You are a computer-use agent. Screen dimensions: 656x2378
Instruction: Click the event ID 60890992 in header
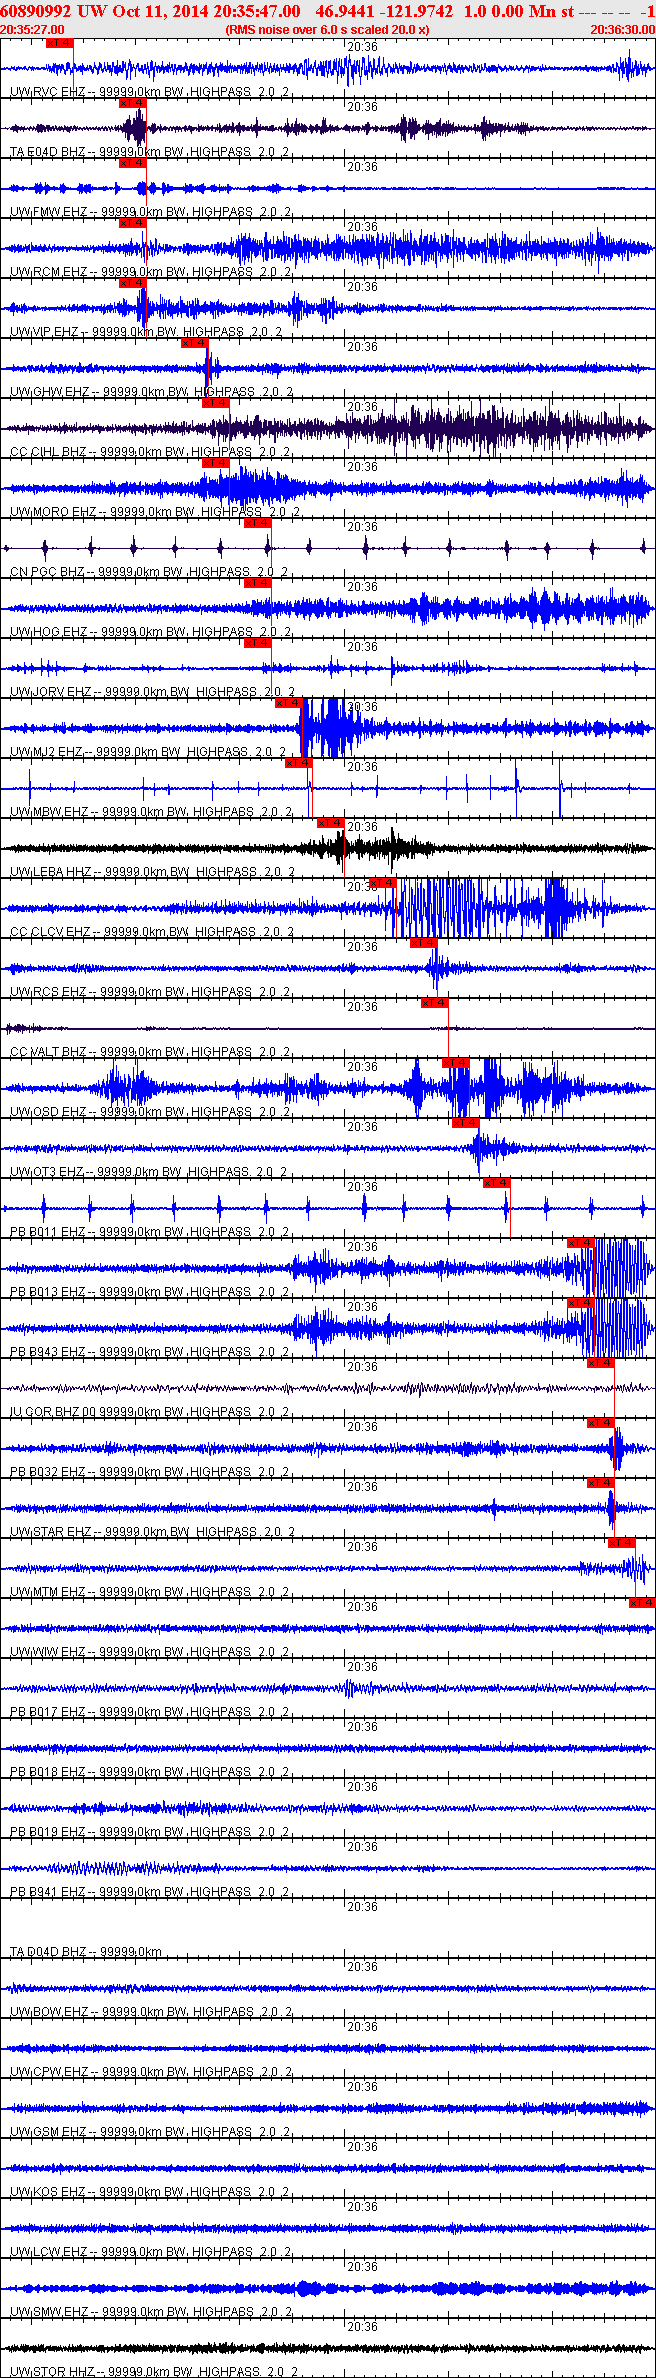click(36, 11)
